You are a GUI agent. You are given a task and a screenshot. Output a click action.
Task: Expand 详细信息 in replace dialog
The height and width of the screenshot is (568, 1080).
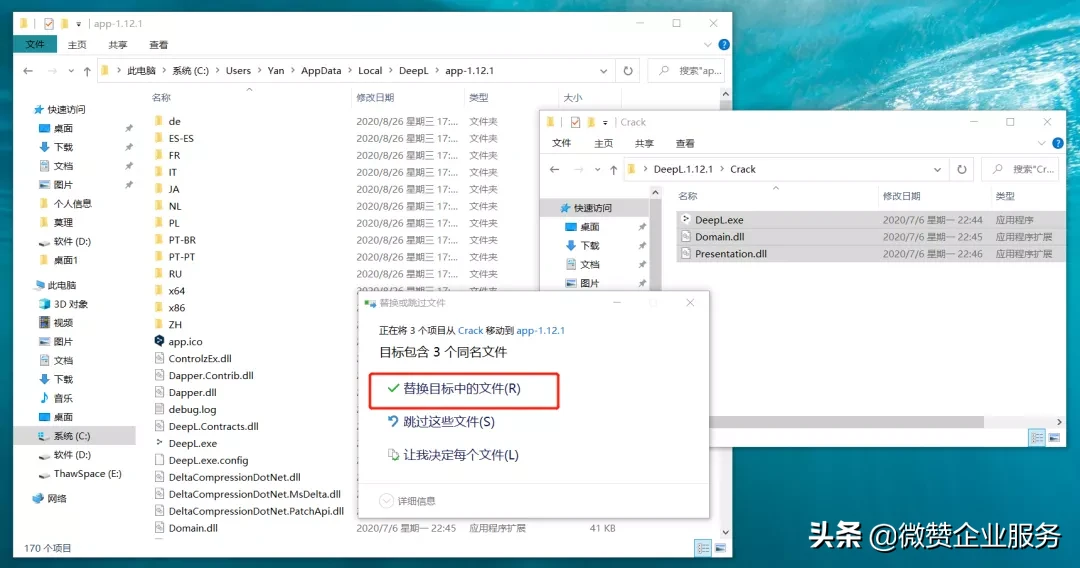[408, 501]
